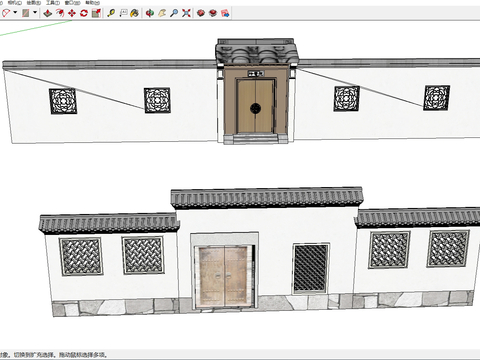Select the Tape Measure tool

pos(111,13)
